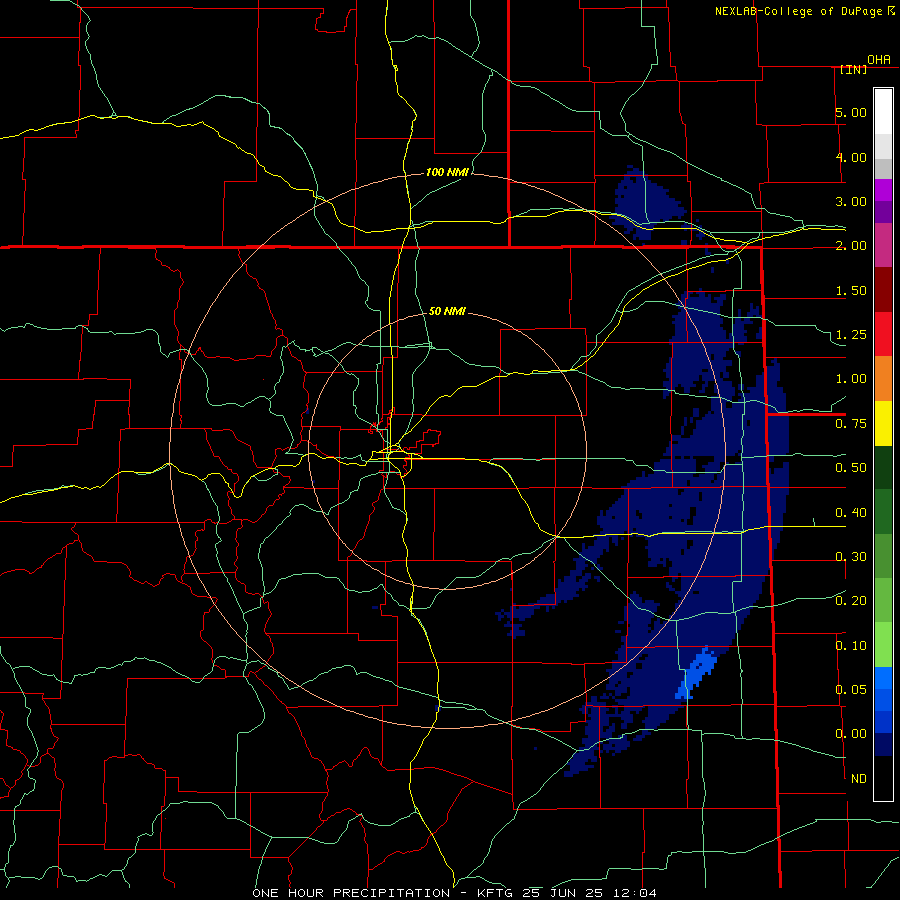
Task: Select the 0.40 legend value
Action: [x=851, y=513]
